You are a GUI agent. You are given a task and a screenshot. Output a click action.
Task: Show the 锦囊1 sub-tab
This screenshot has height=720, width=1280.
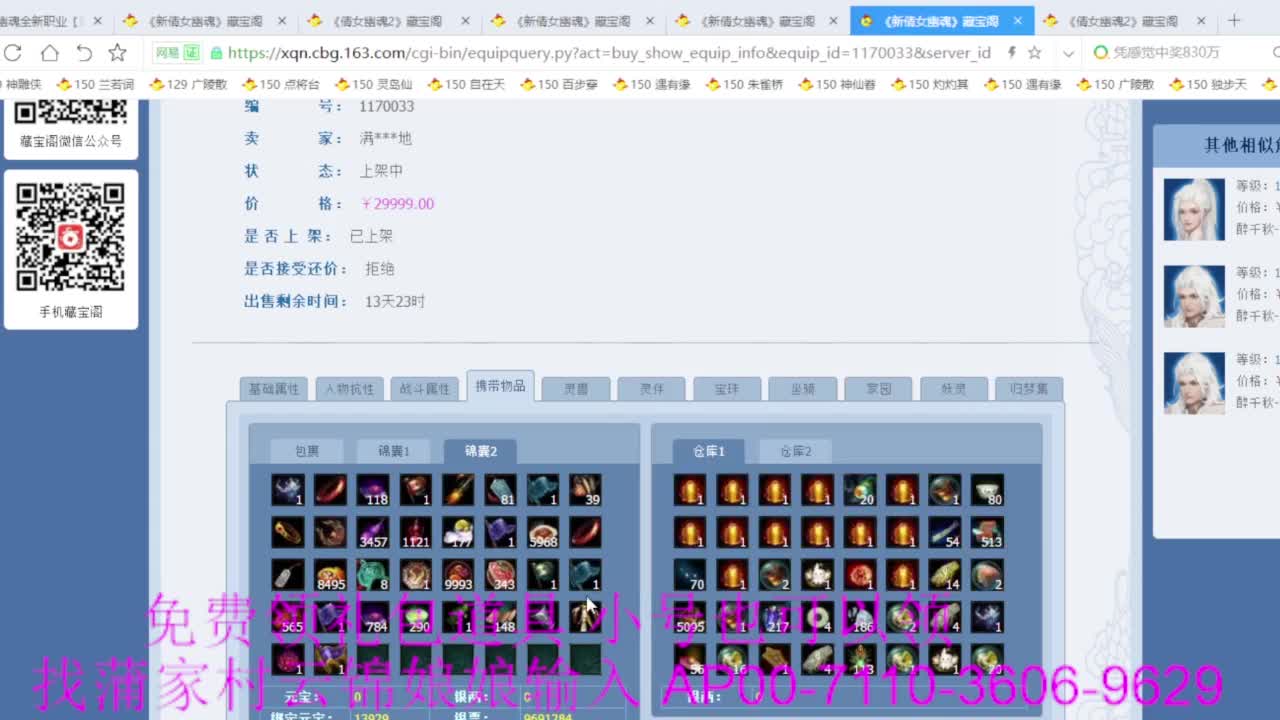click(x=393, y=451)
